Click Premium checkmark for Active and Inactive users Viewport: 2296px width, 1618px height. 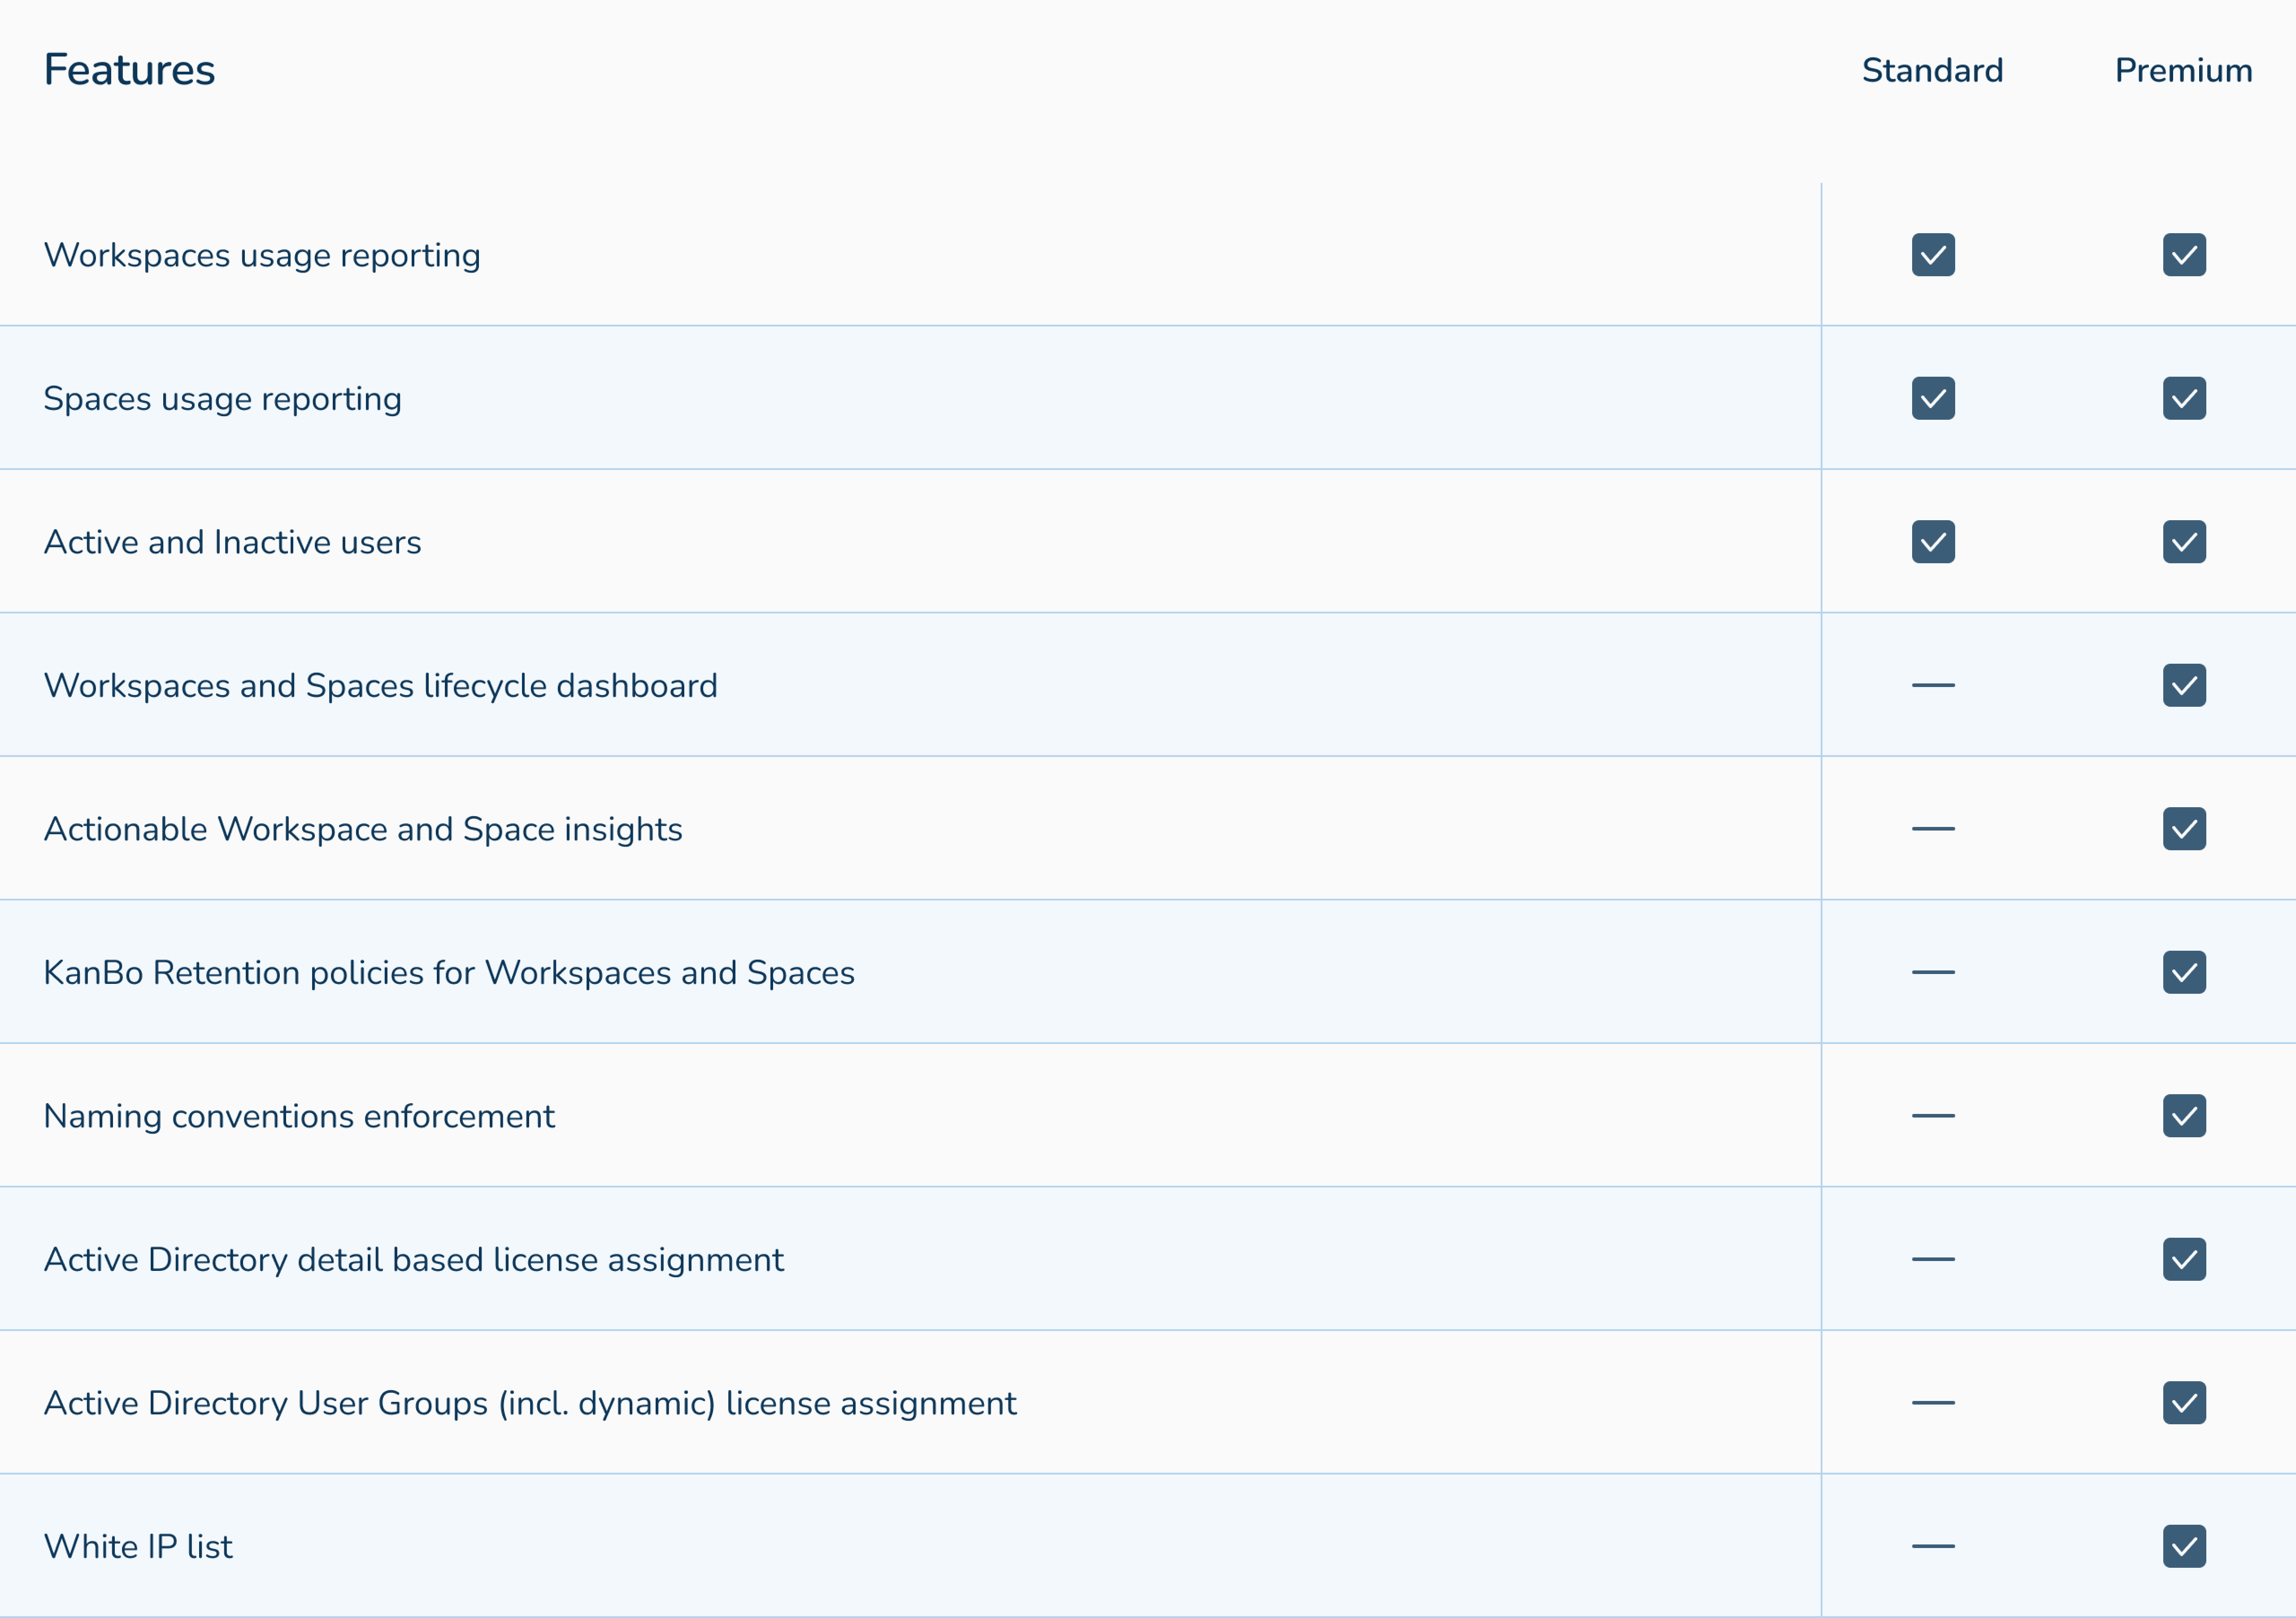click(2183, 542)
